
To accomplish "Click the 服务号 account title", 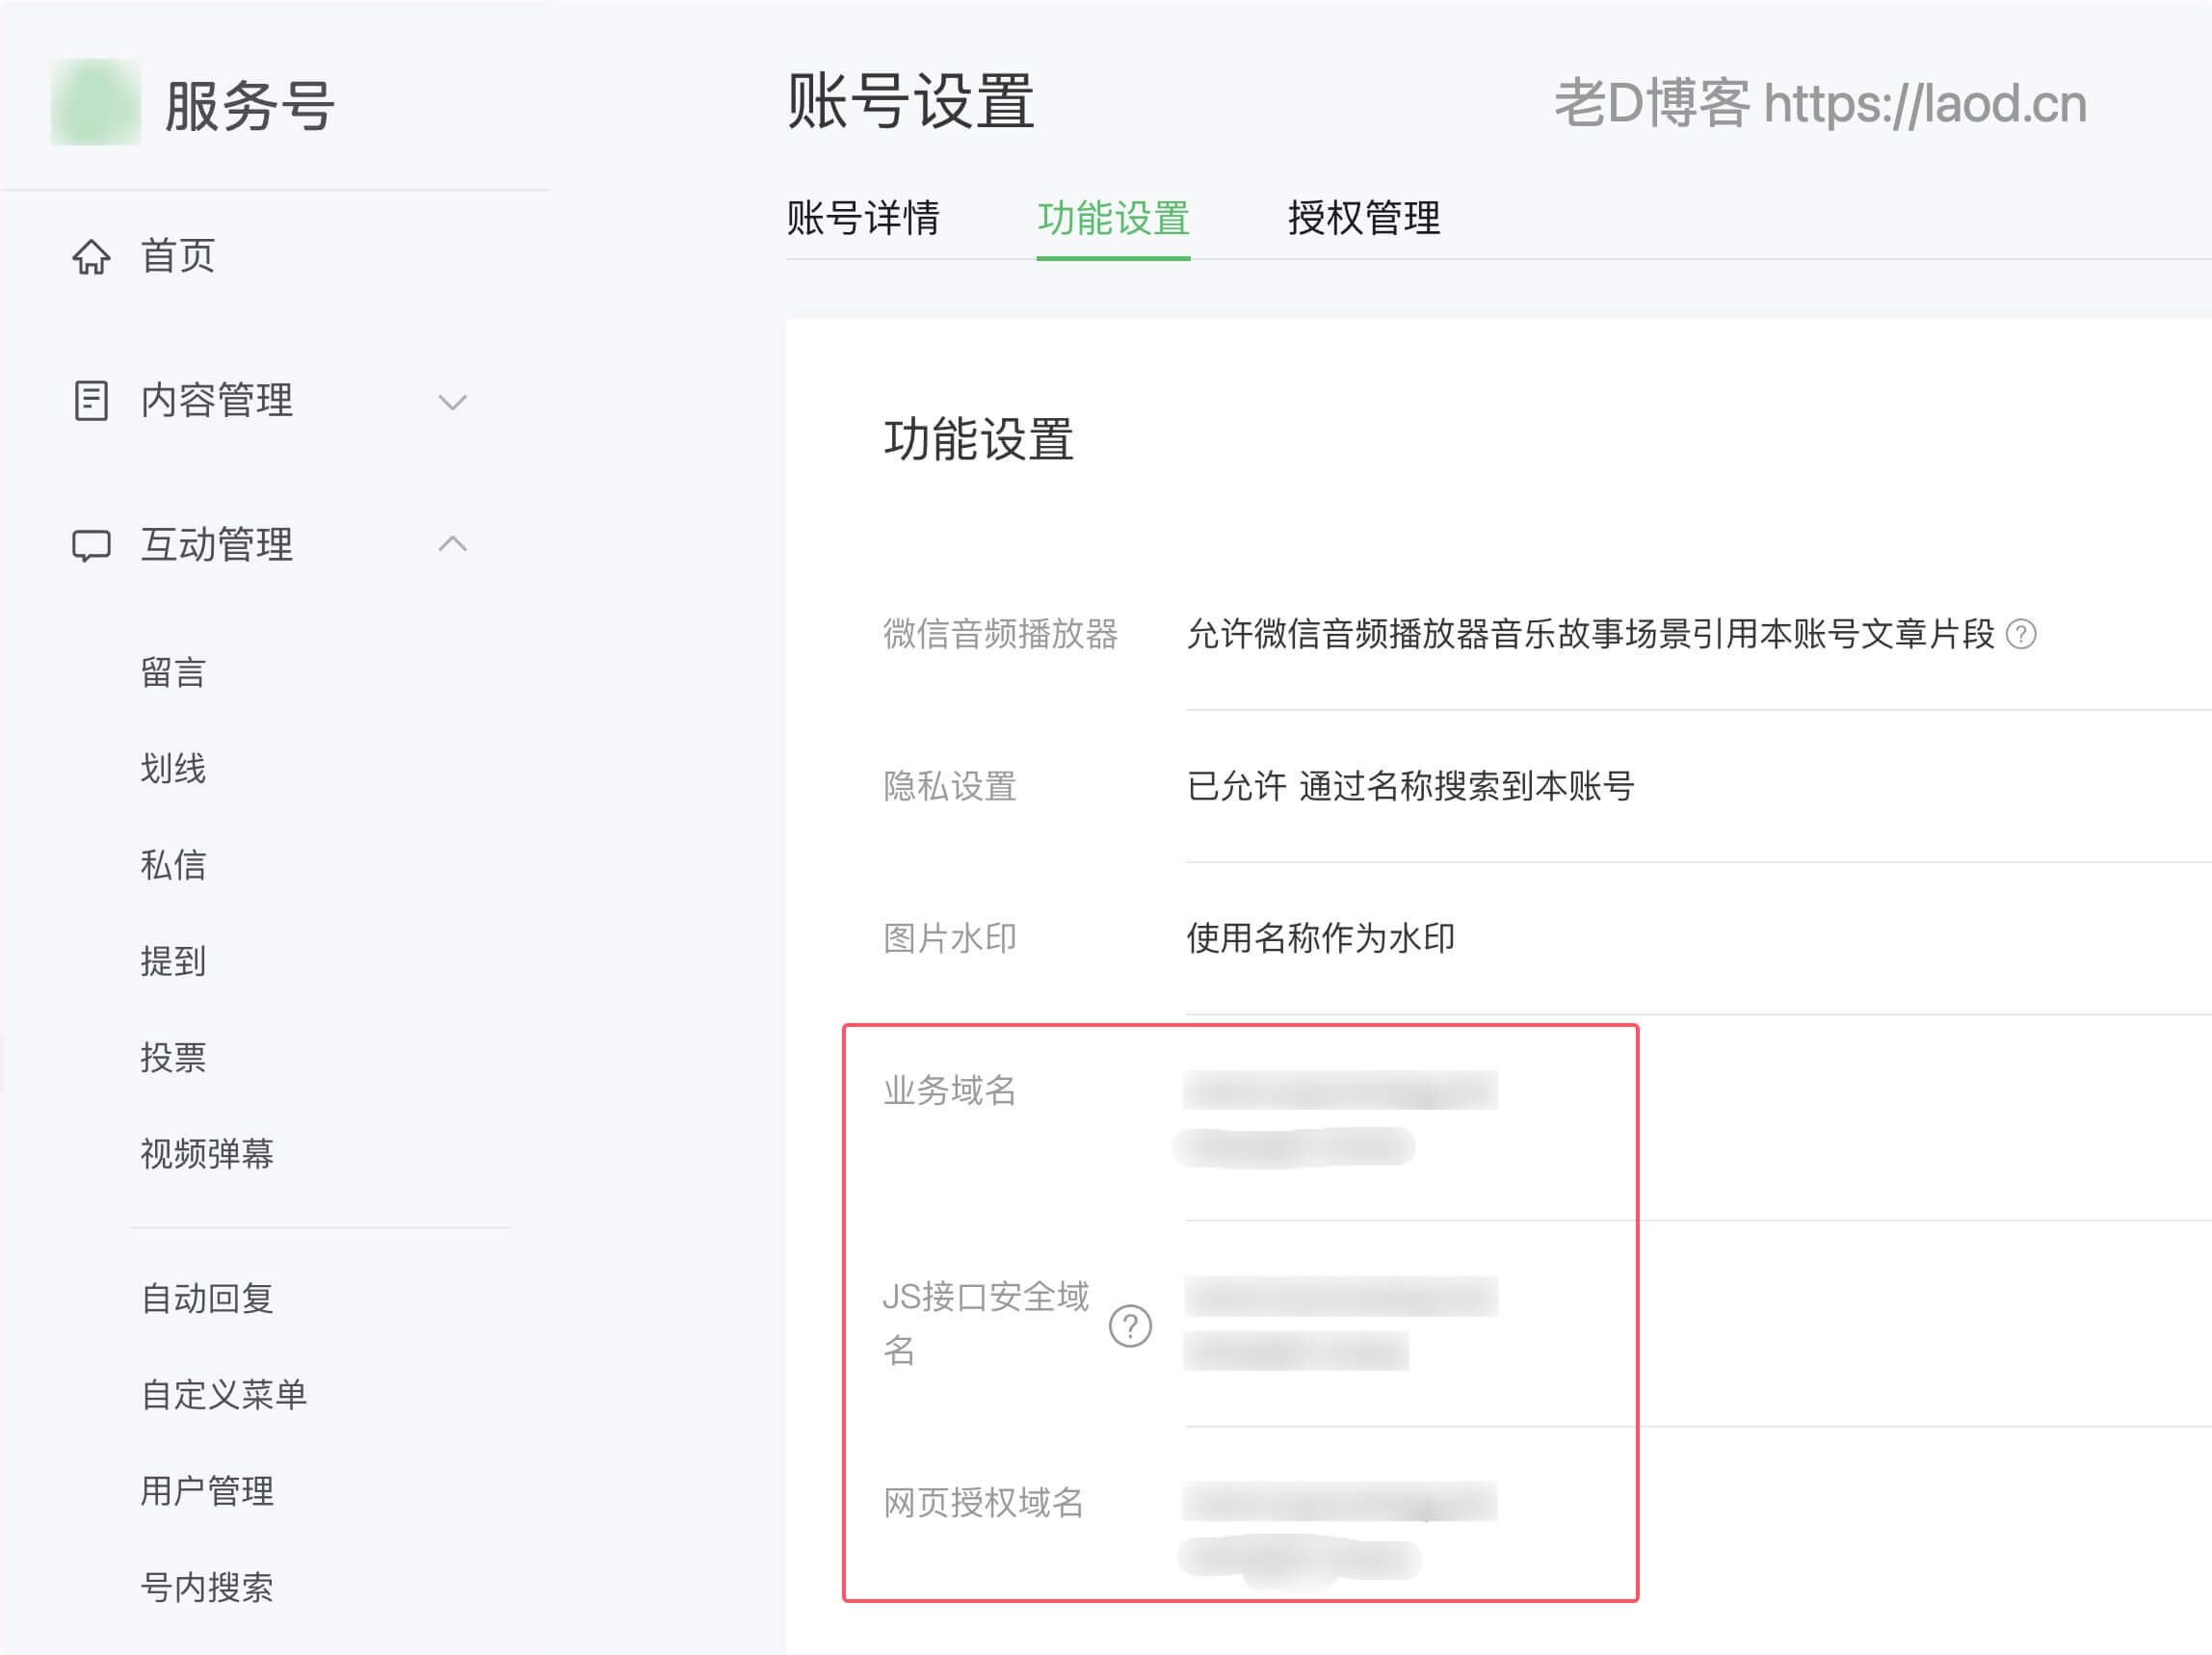I will click(x=249, y=106).
